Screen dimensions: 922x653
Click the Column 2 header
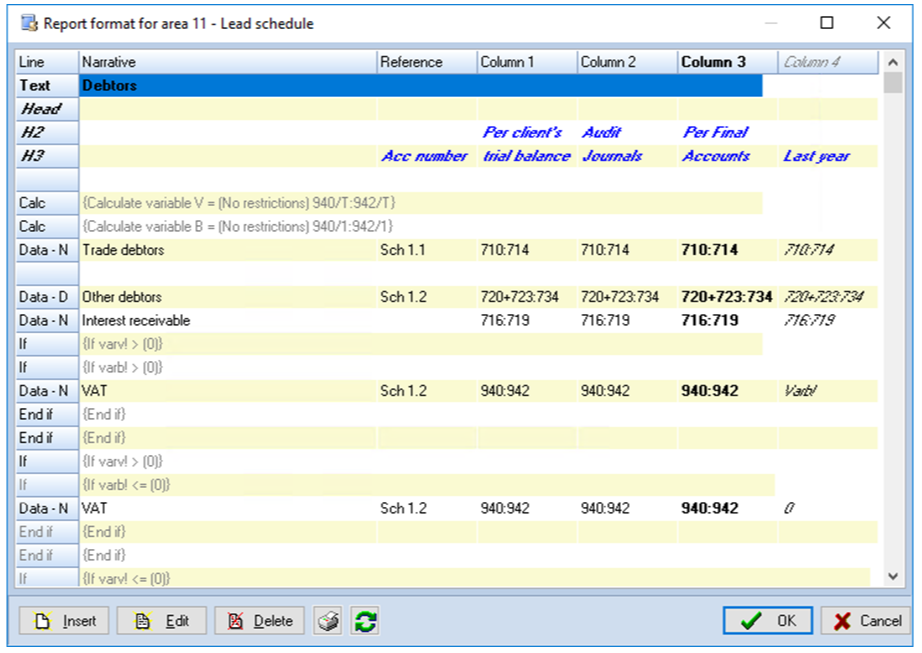click(627, 62)
